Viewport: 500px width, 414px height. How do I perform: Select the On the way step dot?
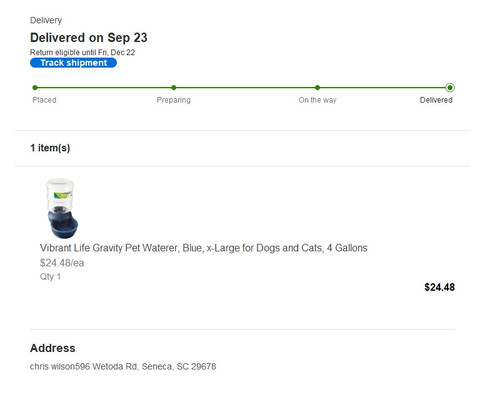[317, 88]
